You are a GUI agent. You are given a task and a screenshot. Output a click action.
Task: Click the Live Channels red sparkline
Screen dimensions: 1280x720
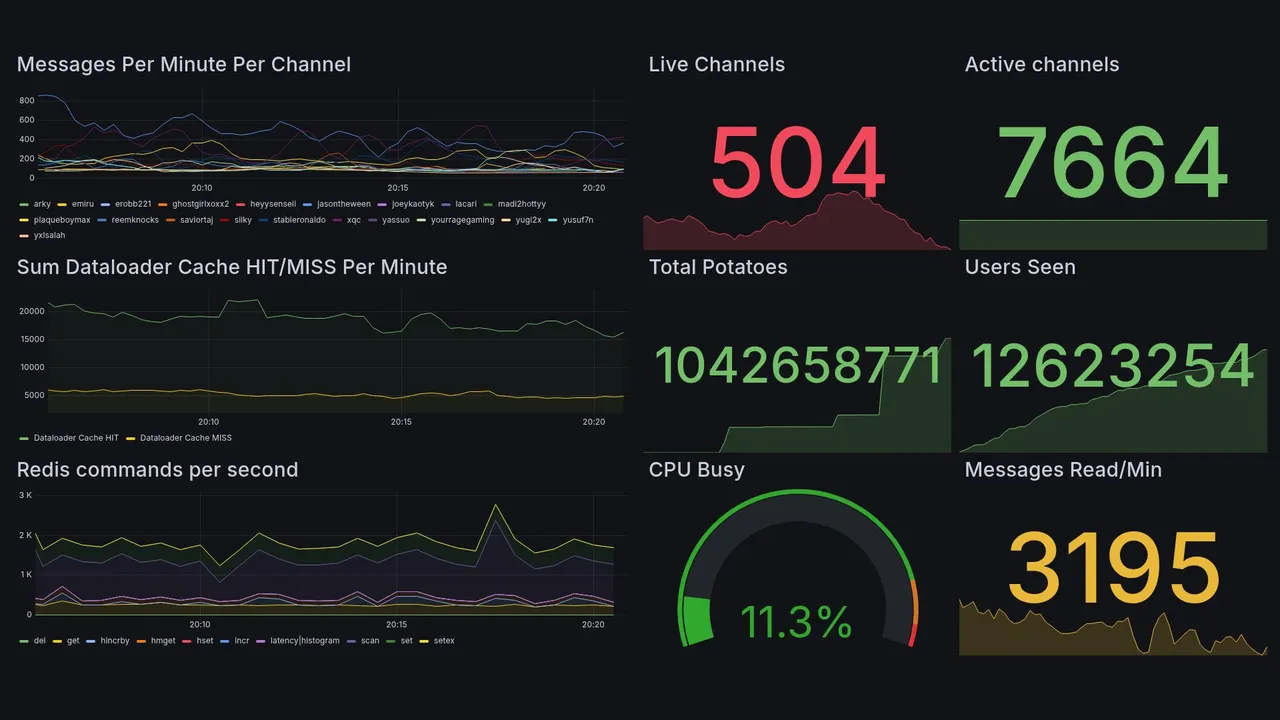pyautogui.click(x=797, y=222)
